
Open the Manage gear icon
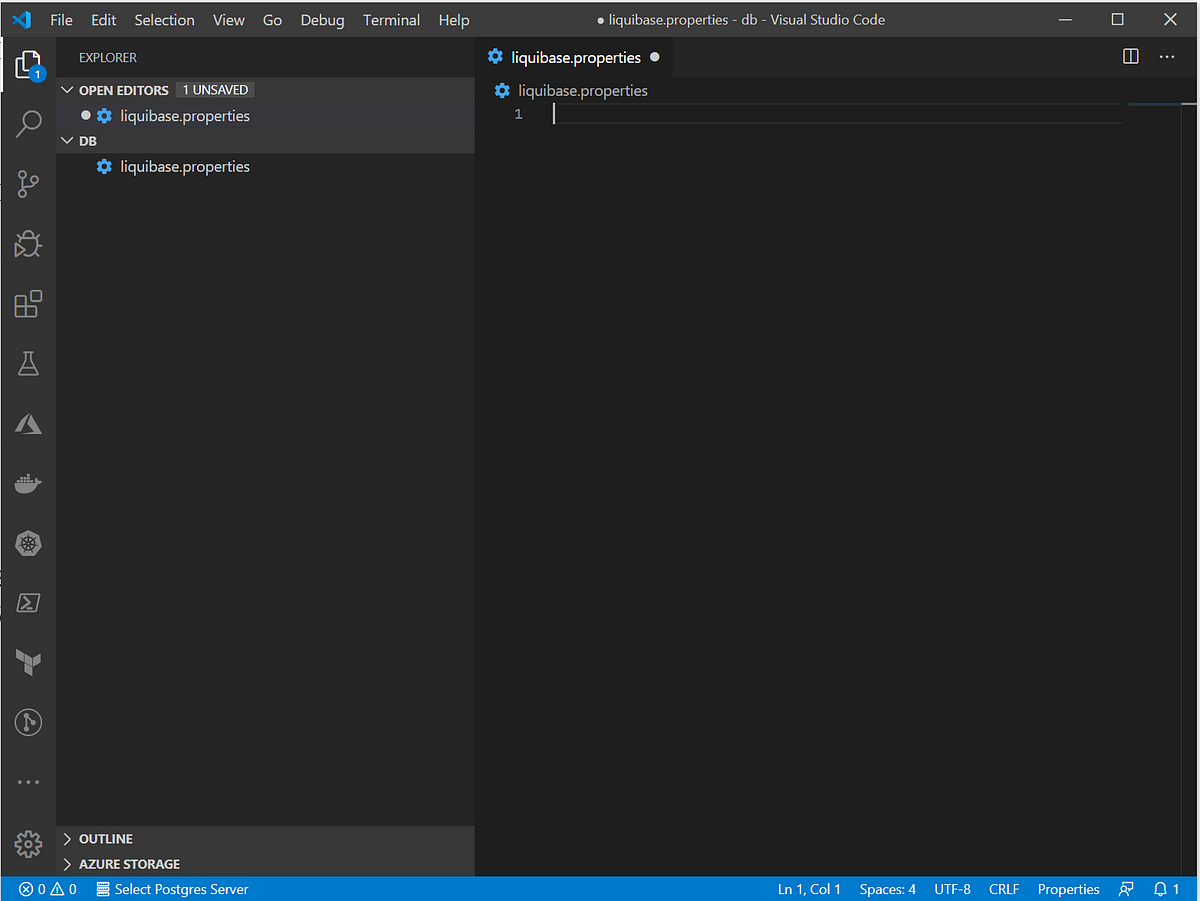click(x=28, y=843)
